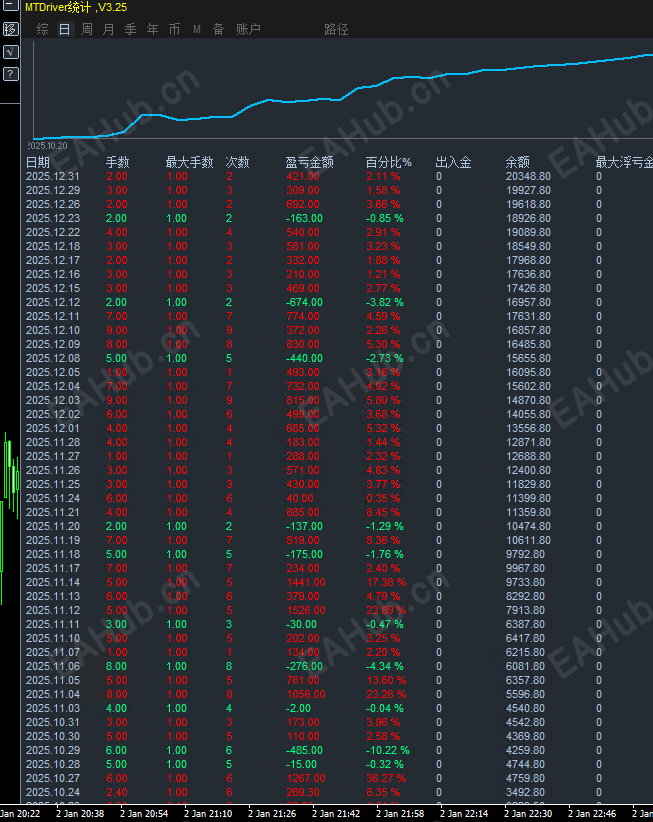This screenshot has width=653, height=822.
Task: Click lots value 2.40
Action: click(x=116, y=792)
